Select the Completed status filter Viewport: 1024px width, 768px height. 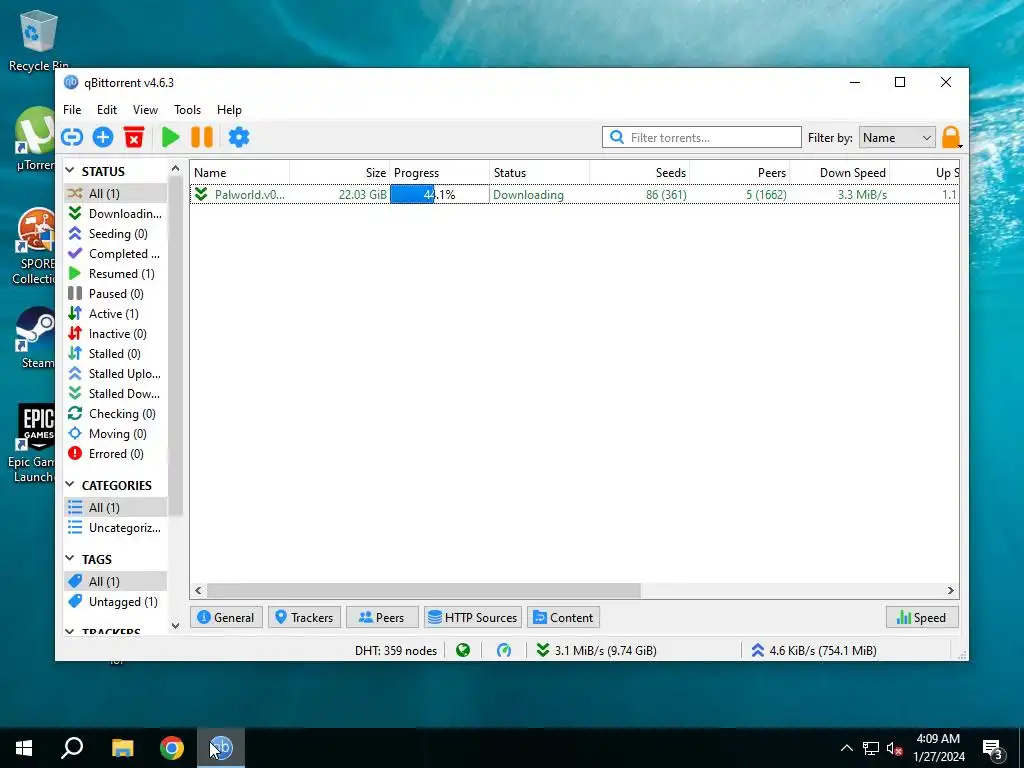[x=116, y=253]
